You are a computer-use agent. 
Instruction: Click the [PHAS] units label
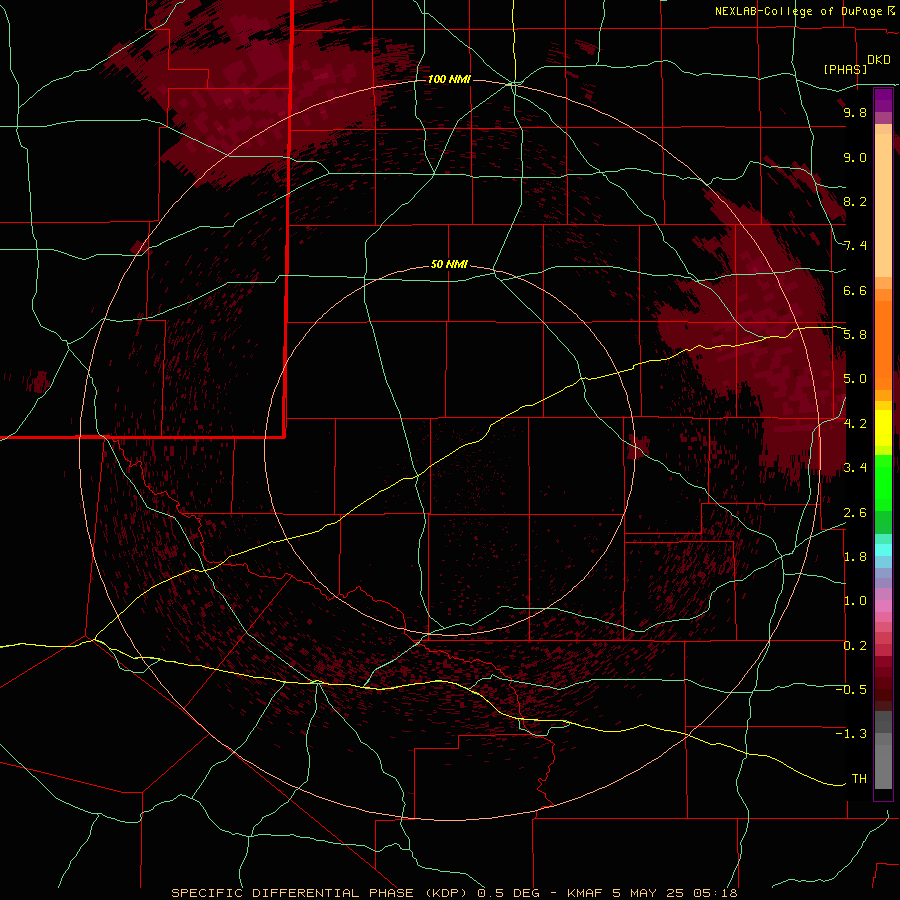845,69
